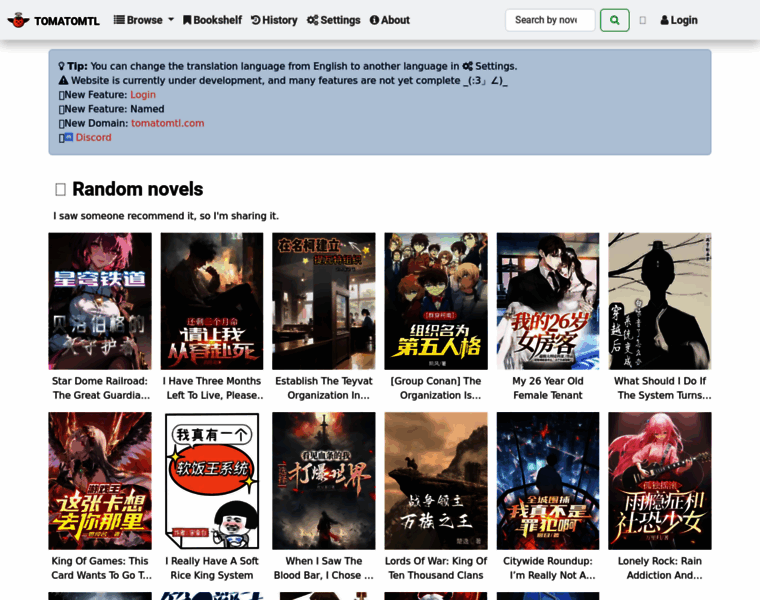Open Establish The Teyvat Organization cover

[x=324, y=301]
